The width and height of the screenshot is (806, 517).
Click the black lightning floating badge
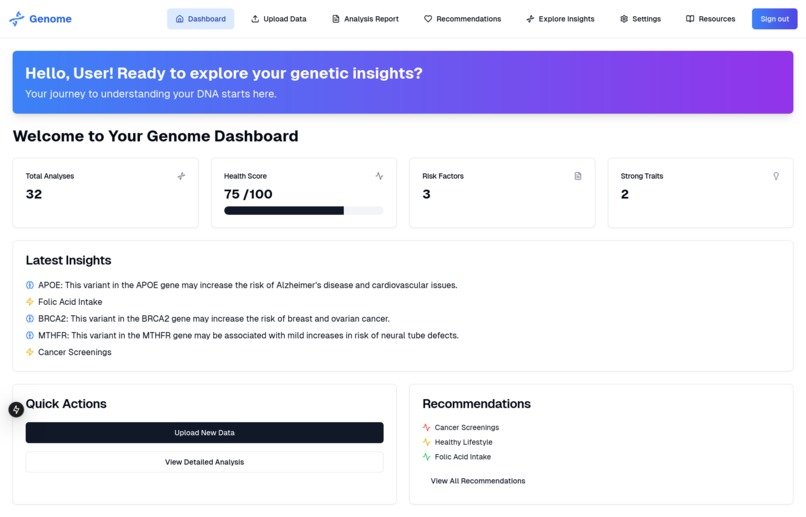coord(16,410)
